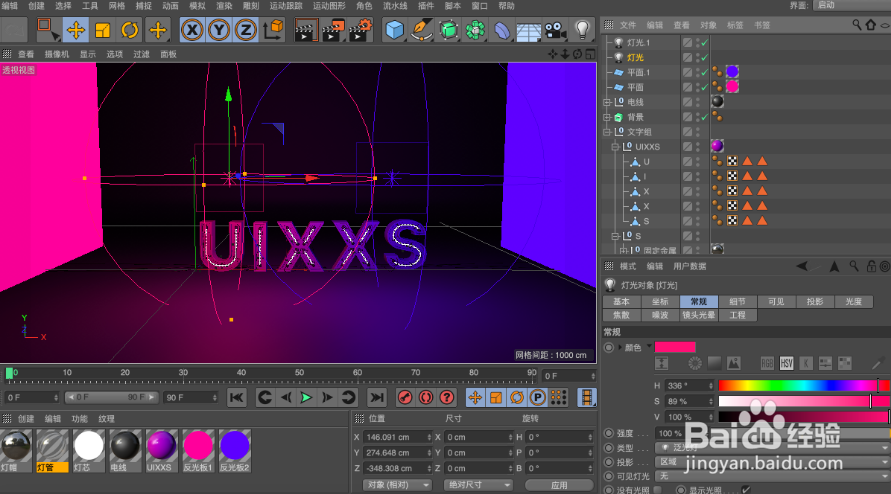The image size is (891, 494).
Task: Select 反光板1 material thumbnail
Action: pyautogui.click(x=198, y=451)
